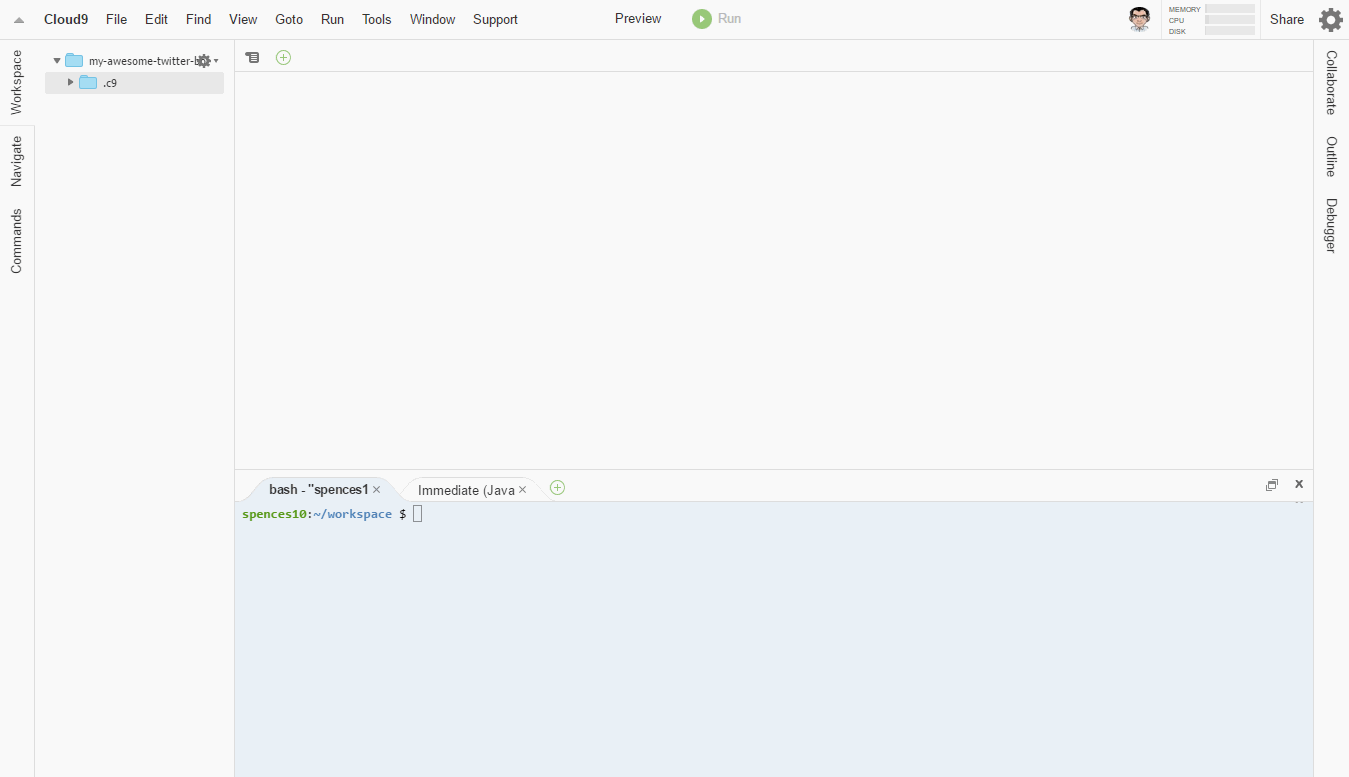The width and height of the screenshot is (1349, 777).
Task: Open the Cloud9 menu
Action: (x=66, y=19)
